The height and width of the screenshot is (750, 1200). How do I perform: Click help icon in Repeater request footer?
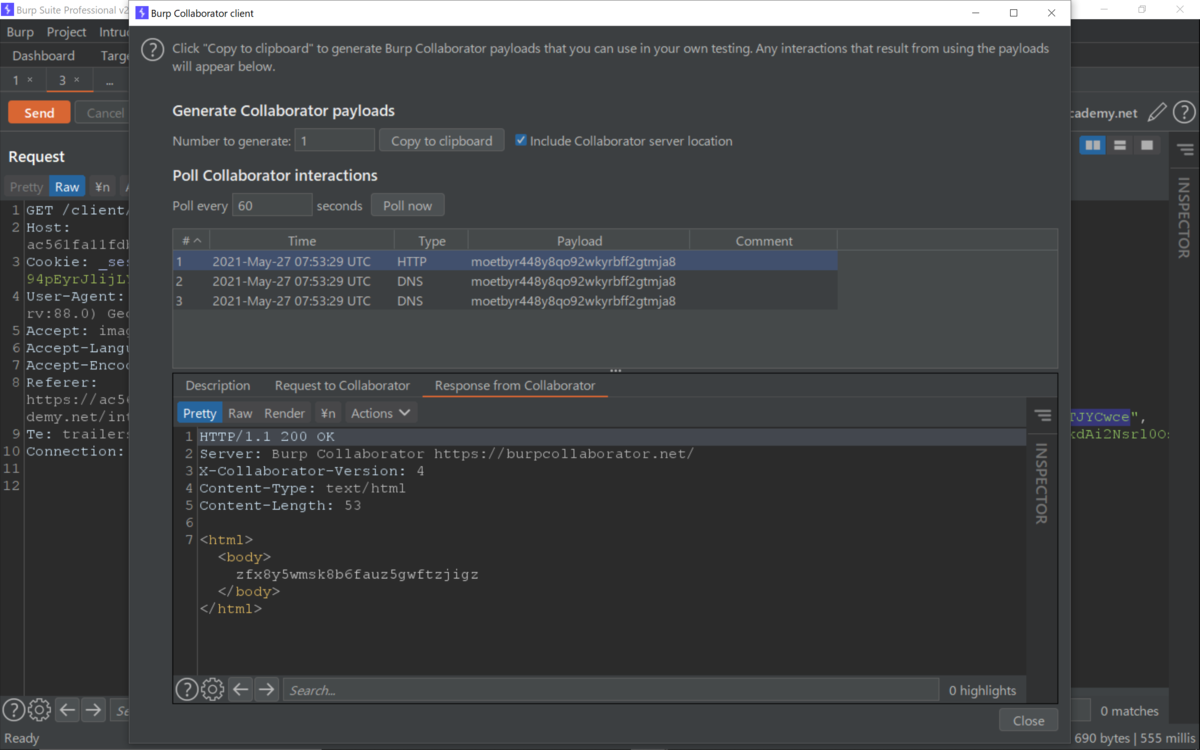[x=13, y=710]
